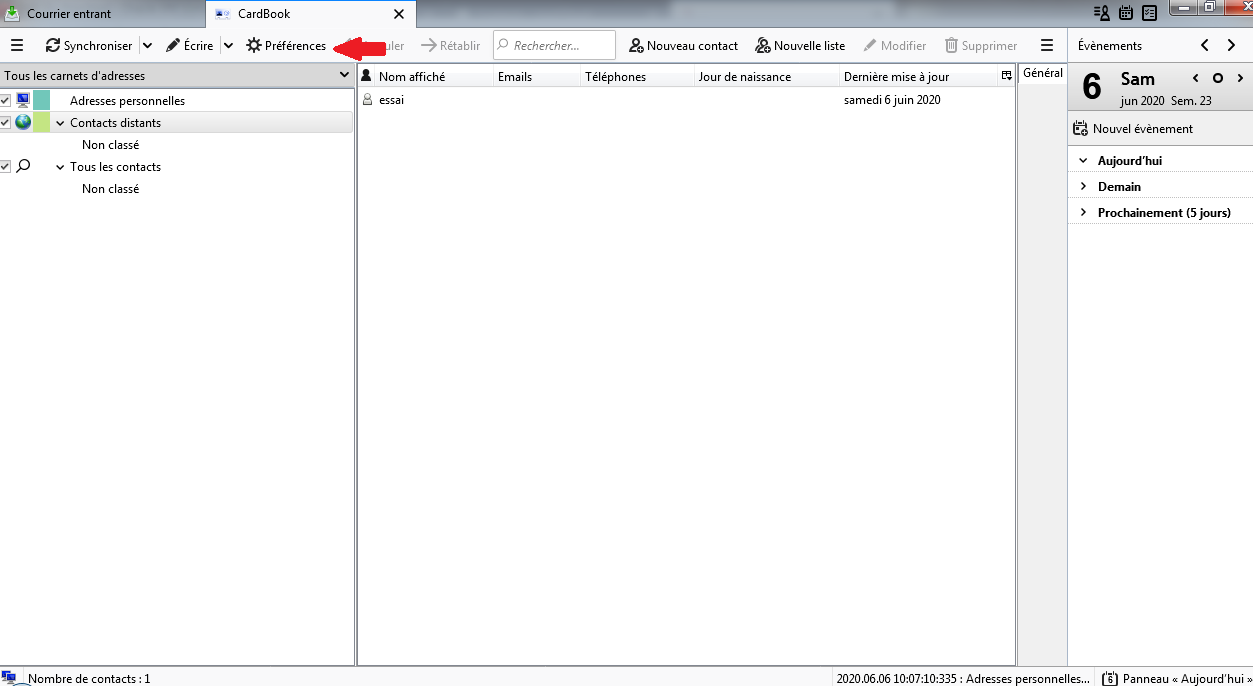1253x686 pixels.
Task: Open the hamburger menu at far left
Action: 16,45
